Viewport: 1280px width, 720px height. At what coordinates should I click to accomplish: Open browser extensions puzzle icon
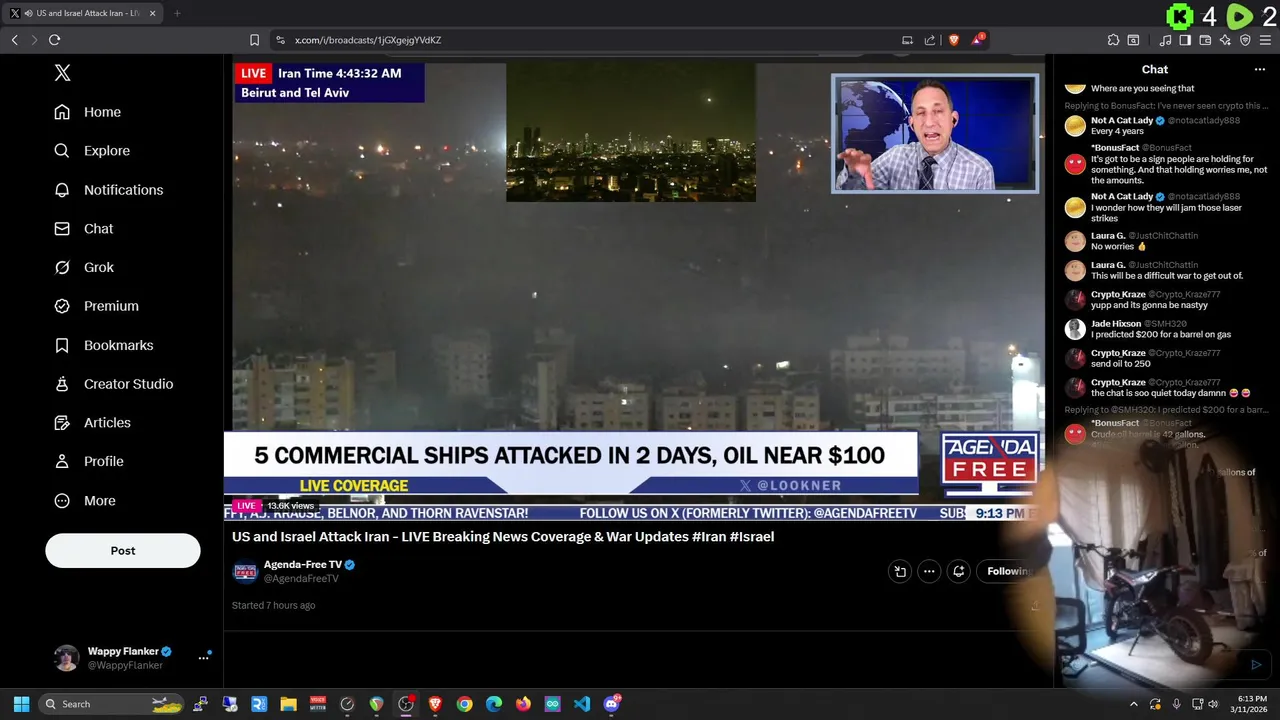point(1113,40)
